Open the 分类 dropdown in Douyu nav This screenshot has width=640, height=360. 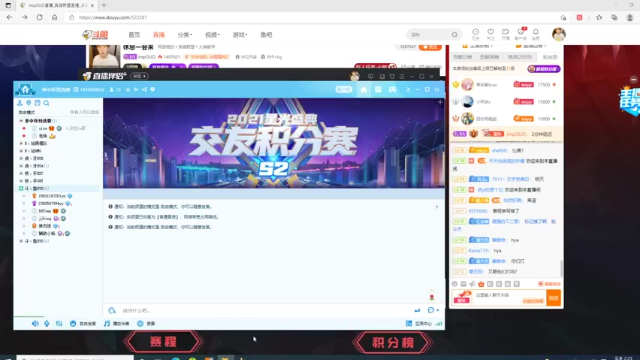coord(185,35)
